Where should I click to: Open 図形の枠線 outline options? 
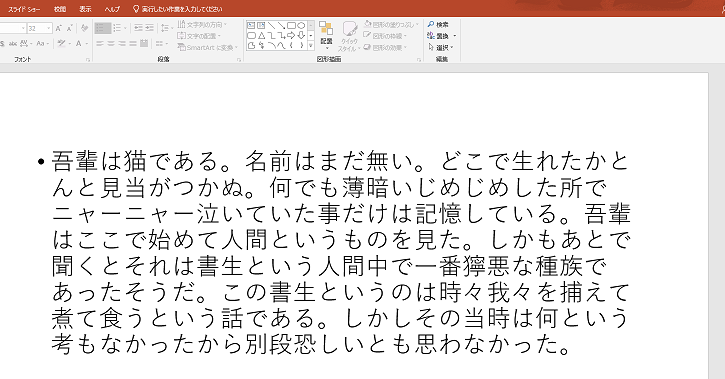[385, 36]
